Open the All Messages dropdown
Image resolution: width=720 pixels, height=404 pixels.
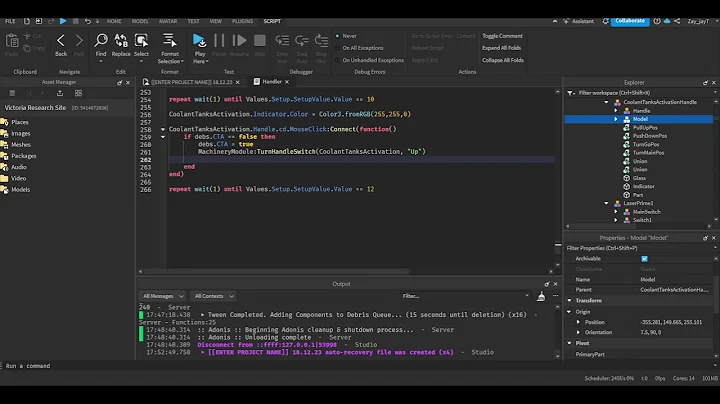click(x=163, y=296)
